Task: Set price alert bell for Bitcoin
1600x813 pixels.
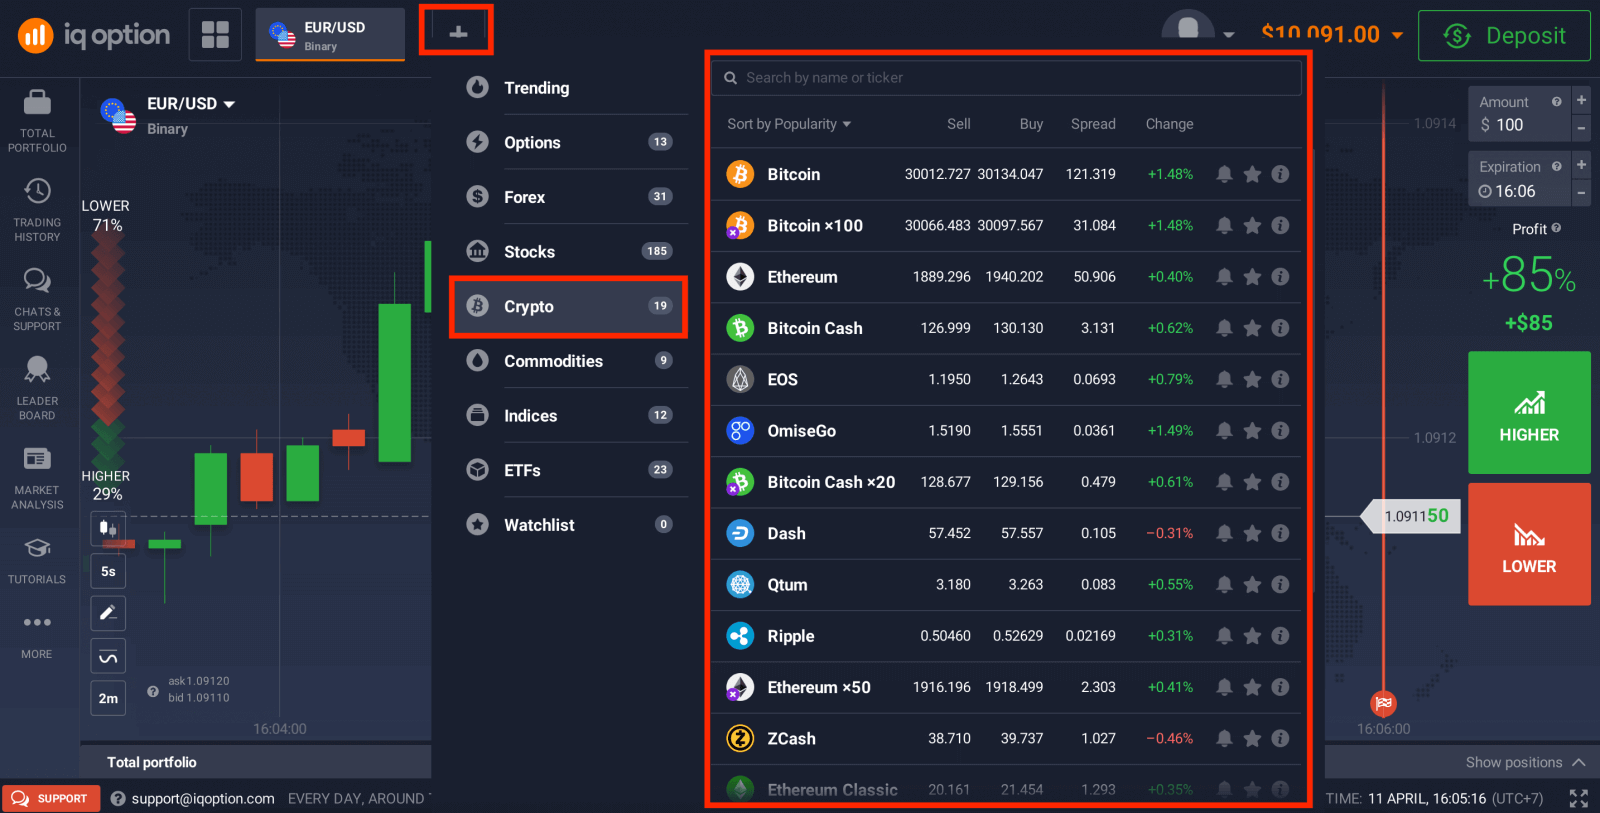Action: click(x=1224, y=174)
